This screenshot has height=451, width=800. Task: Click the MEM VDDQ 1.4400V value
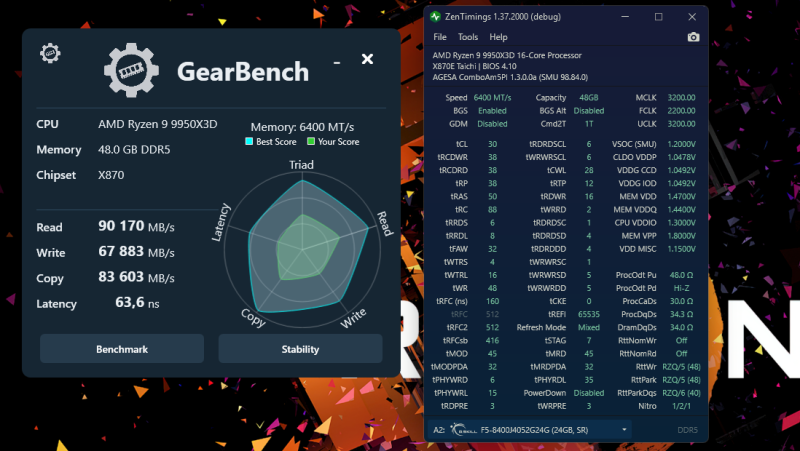(x=681, y=210)
